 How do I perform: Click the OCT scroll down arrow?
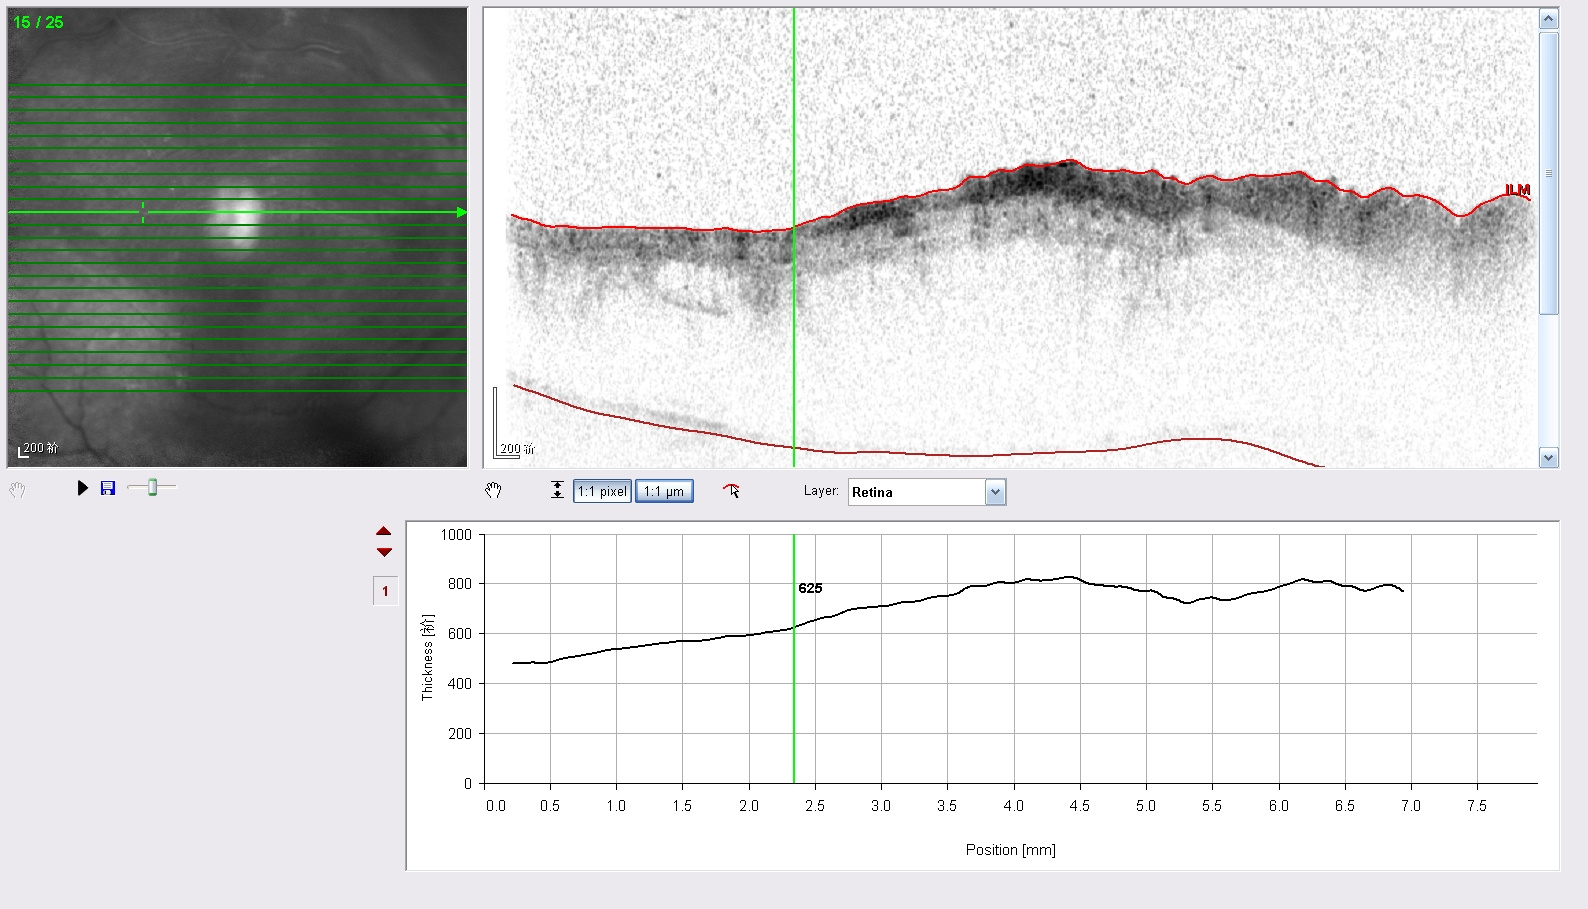[x=1549, y=458]
